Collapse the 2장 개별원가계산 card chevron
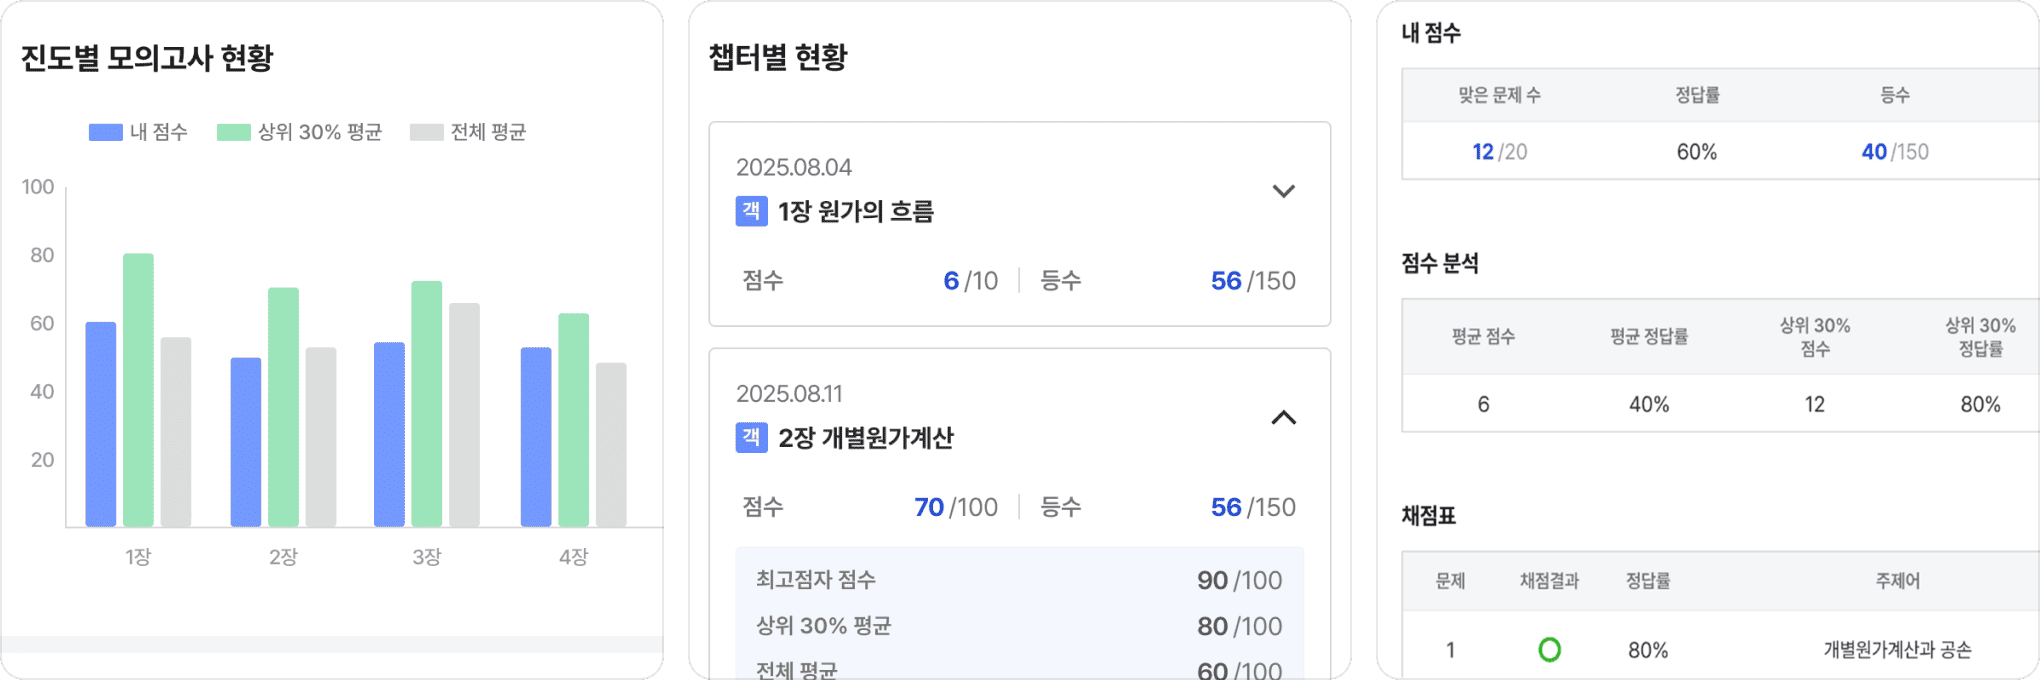Viewport: 2040px width, 680px height. 1283,418
